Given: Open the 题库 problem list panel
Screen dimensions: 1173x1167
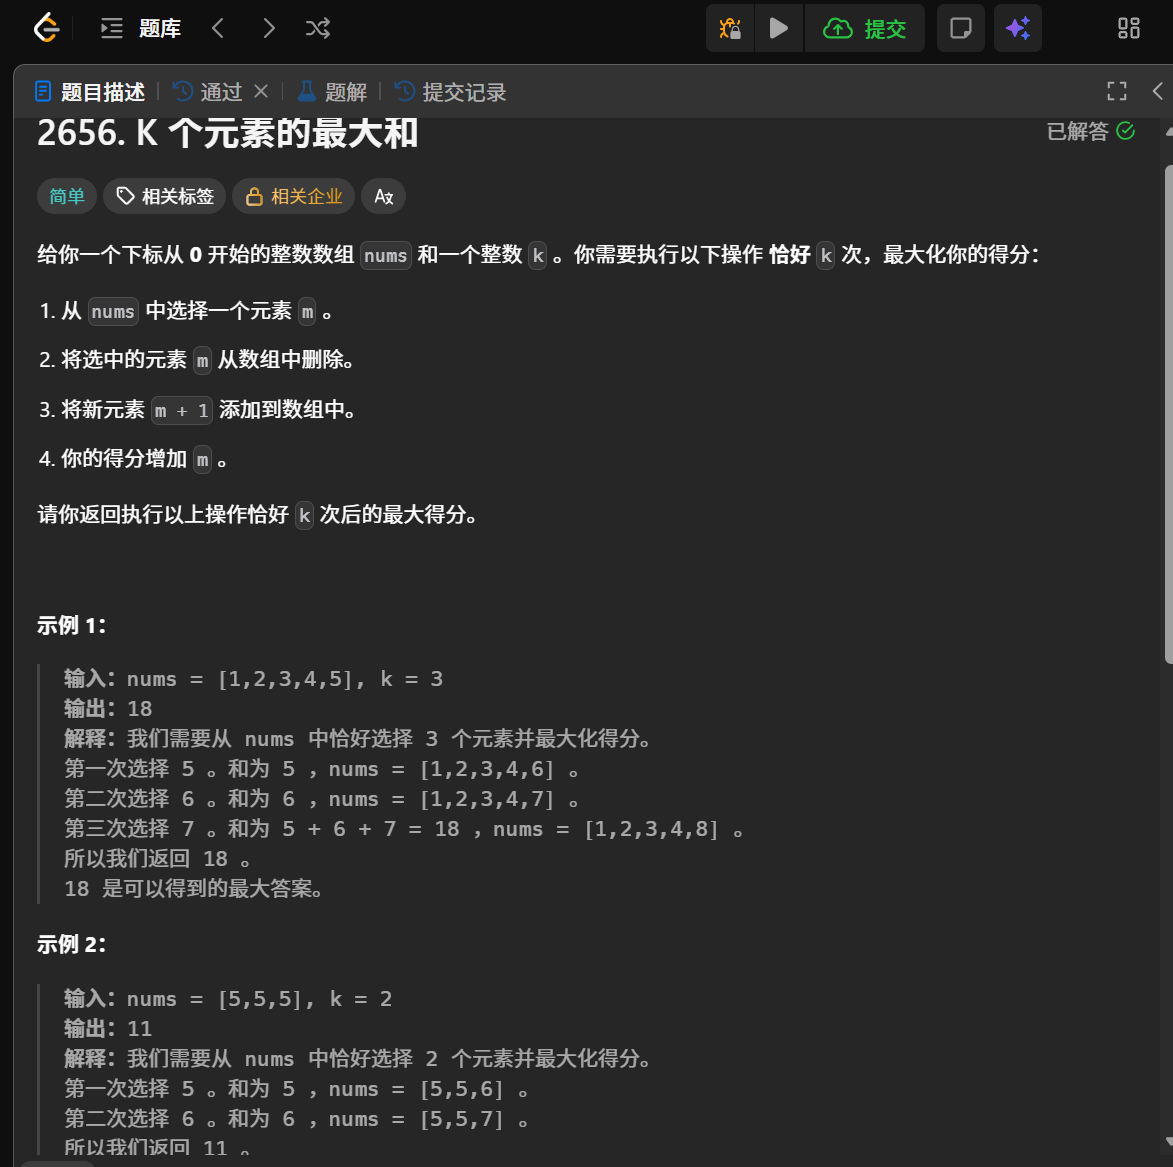Looking at the screenshot, I should [141, 28].
